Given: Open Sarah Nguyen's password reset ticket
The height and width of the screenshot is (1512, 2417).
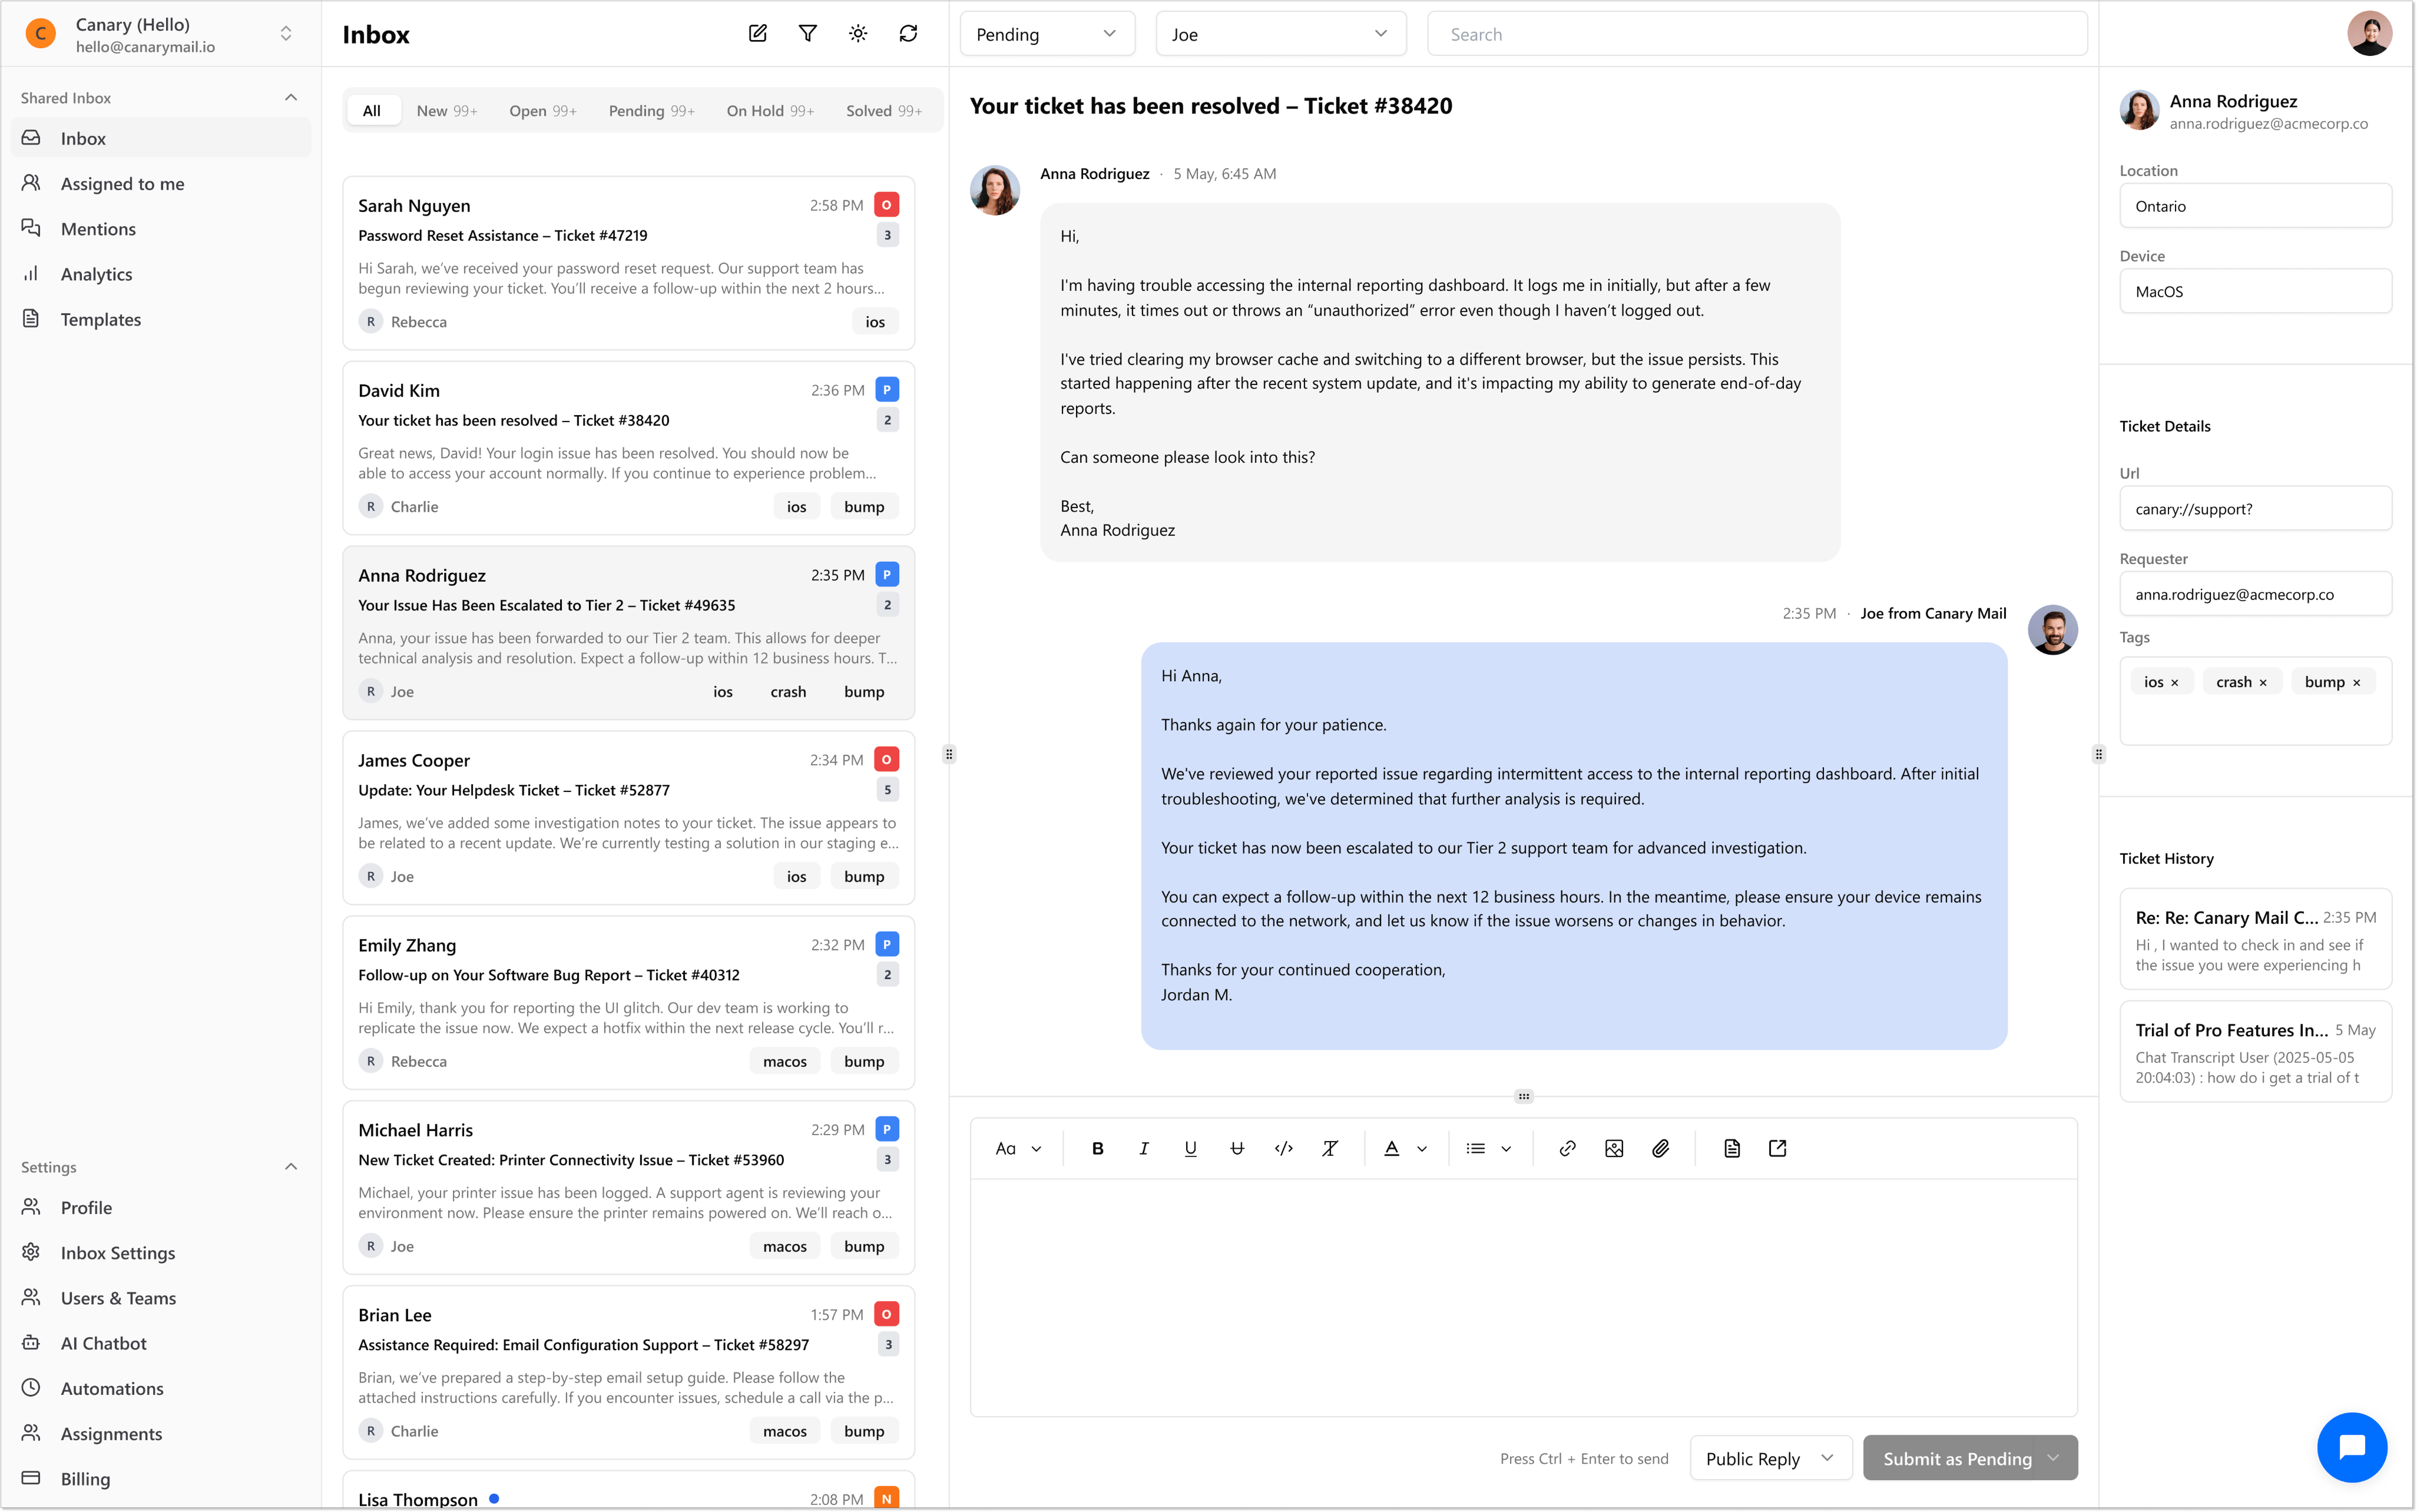Looking at the screenshot, I should tap(628, 263).
